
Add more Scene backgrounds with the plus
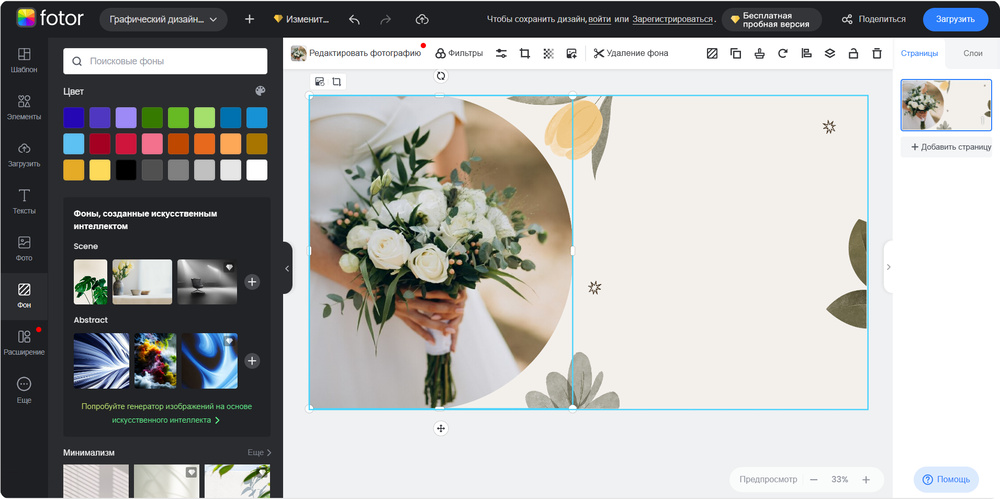coord(252,282)
